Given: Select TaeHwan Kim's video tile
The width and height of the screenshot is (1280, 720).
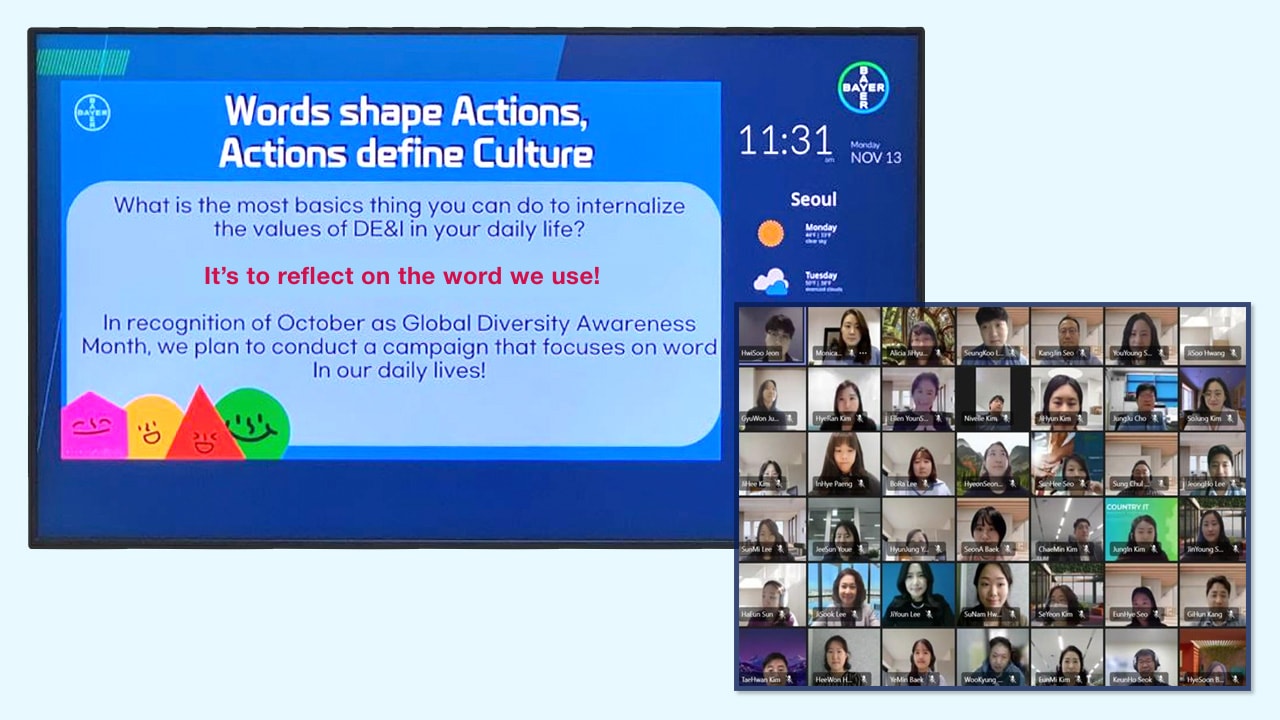Looking at the screenshot, I should [x=772, y=658].
